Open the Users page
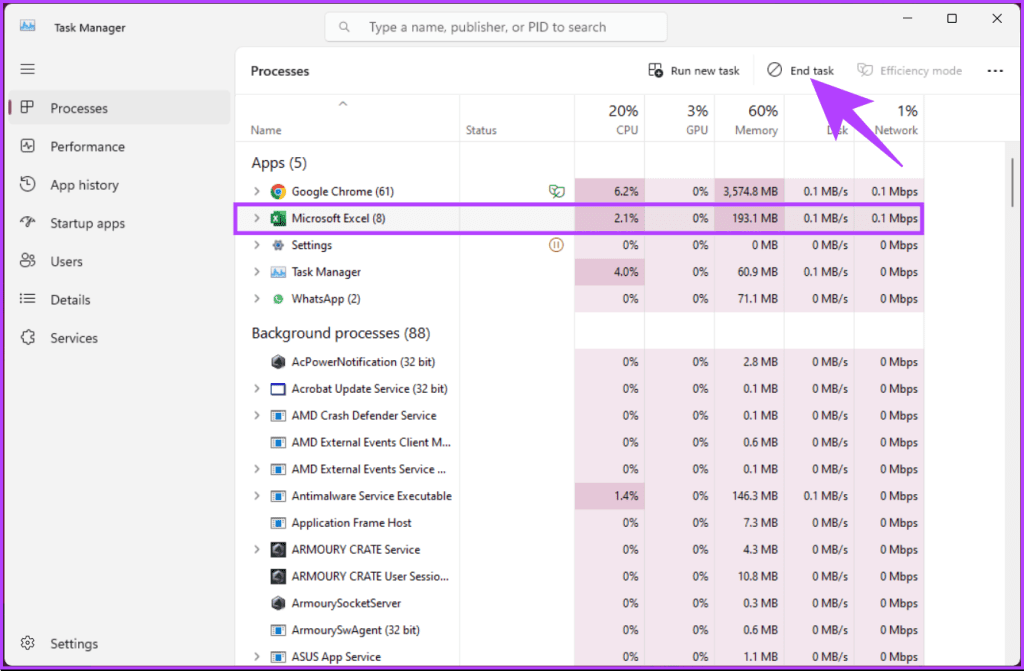Viewport: 1024px width, 671px height. [x=120, y=261]
